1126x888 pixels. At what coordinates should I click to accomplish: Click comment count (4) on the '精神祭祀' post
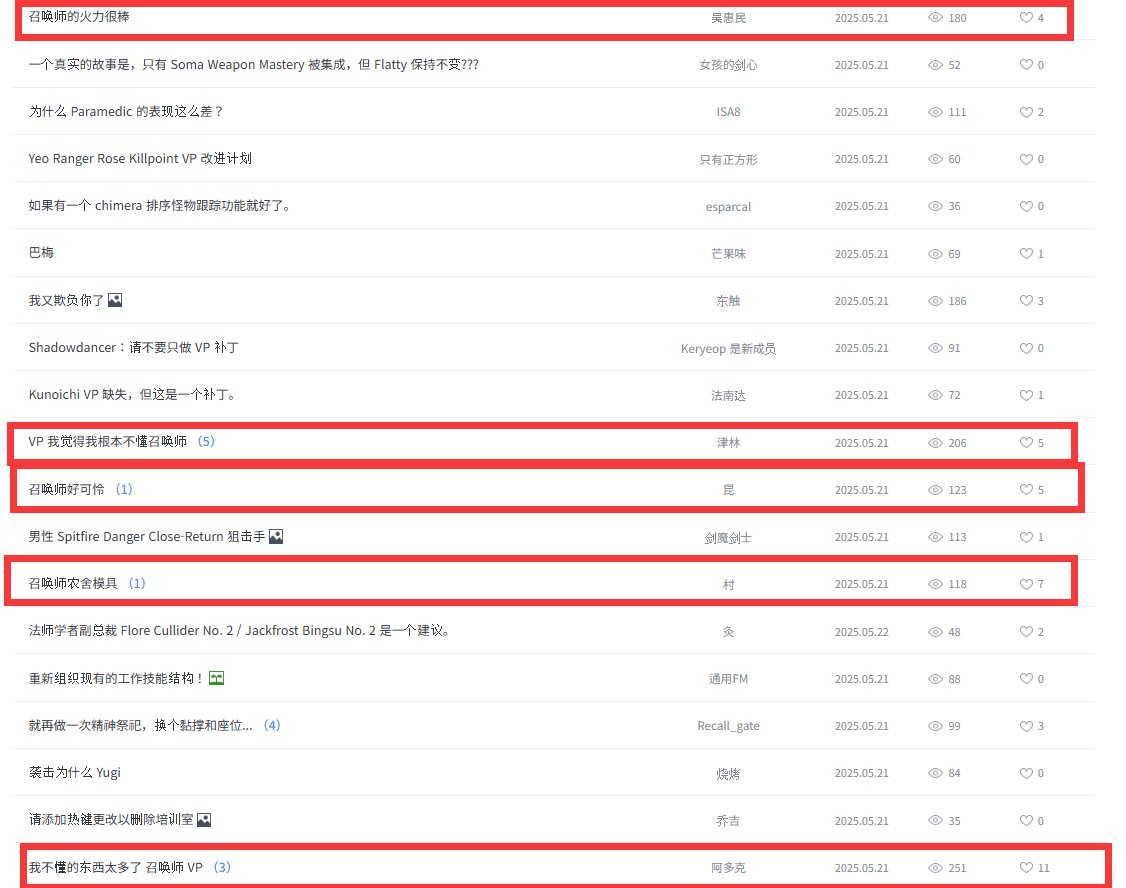pos(272,725)
